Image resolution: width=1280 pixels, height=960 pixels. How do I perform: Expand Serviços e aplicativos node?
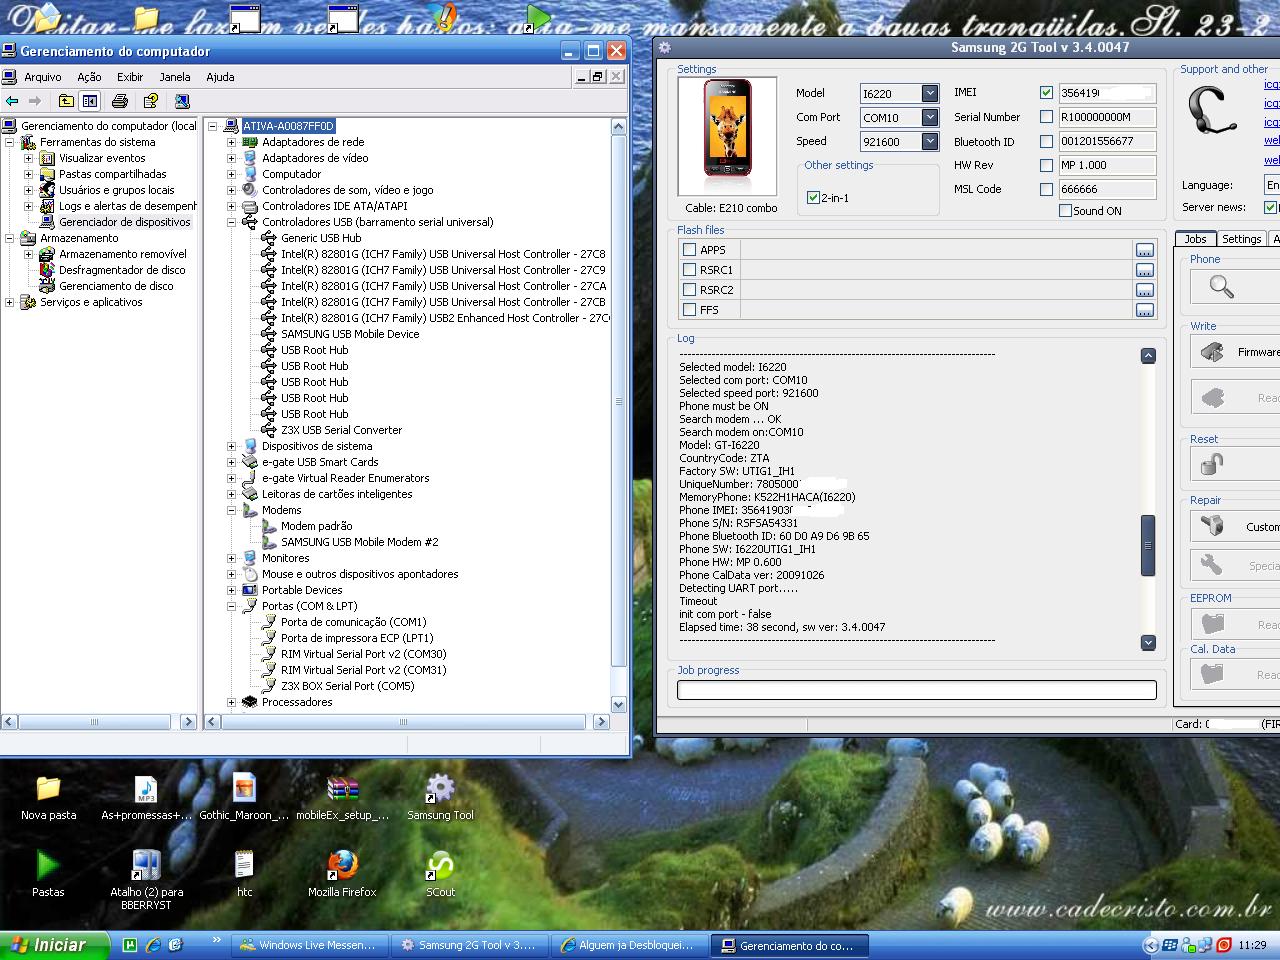point(10,302)
